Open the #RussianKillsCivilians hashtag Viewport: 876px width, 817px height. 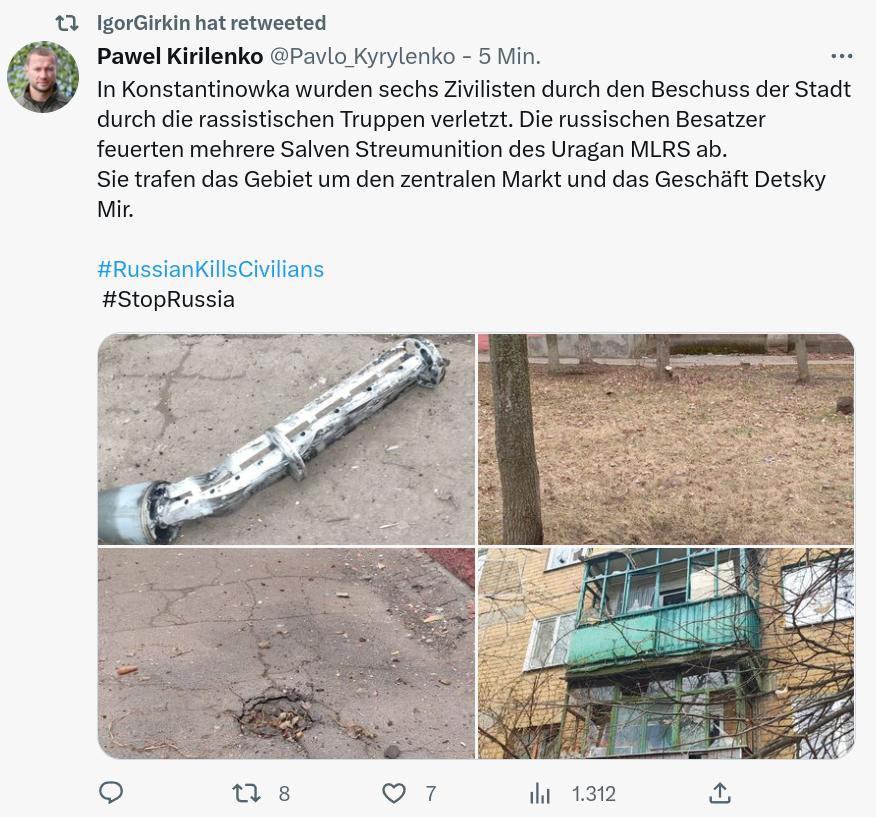tap(211, 269)
